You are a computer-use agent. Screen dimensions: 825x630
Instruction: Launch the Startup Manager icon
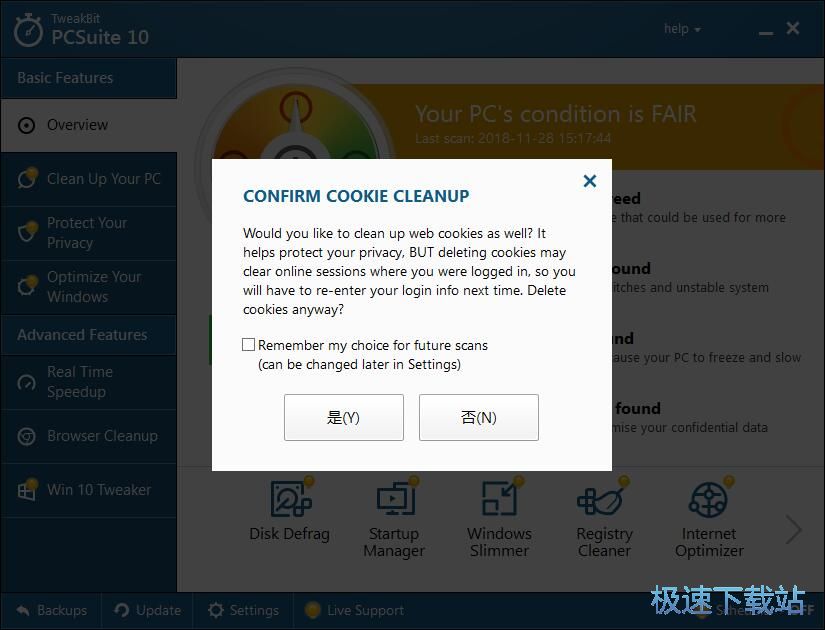coord(396,498)
